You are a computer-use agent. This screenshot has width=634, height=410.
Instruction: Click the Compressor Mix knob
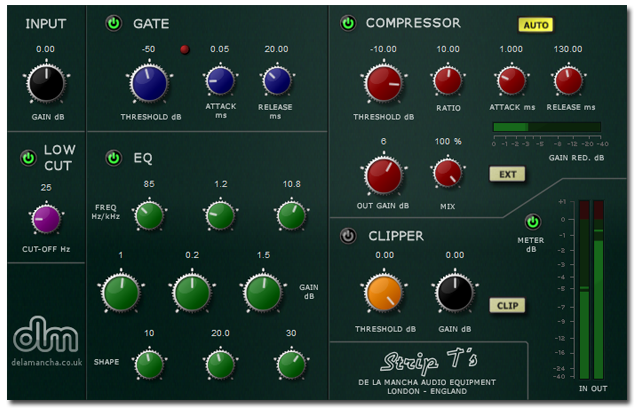click(x=448, y=173)
